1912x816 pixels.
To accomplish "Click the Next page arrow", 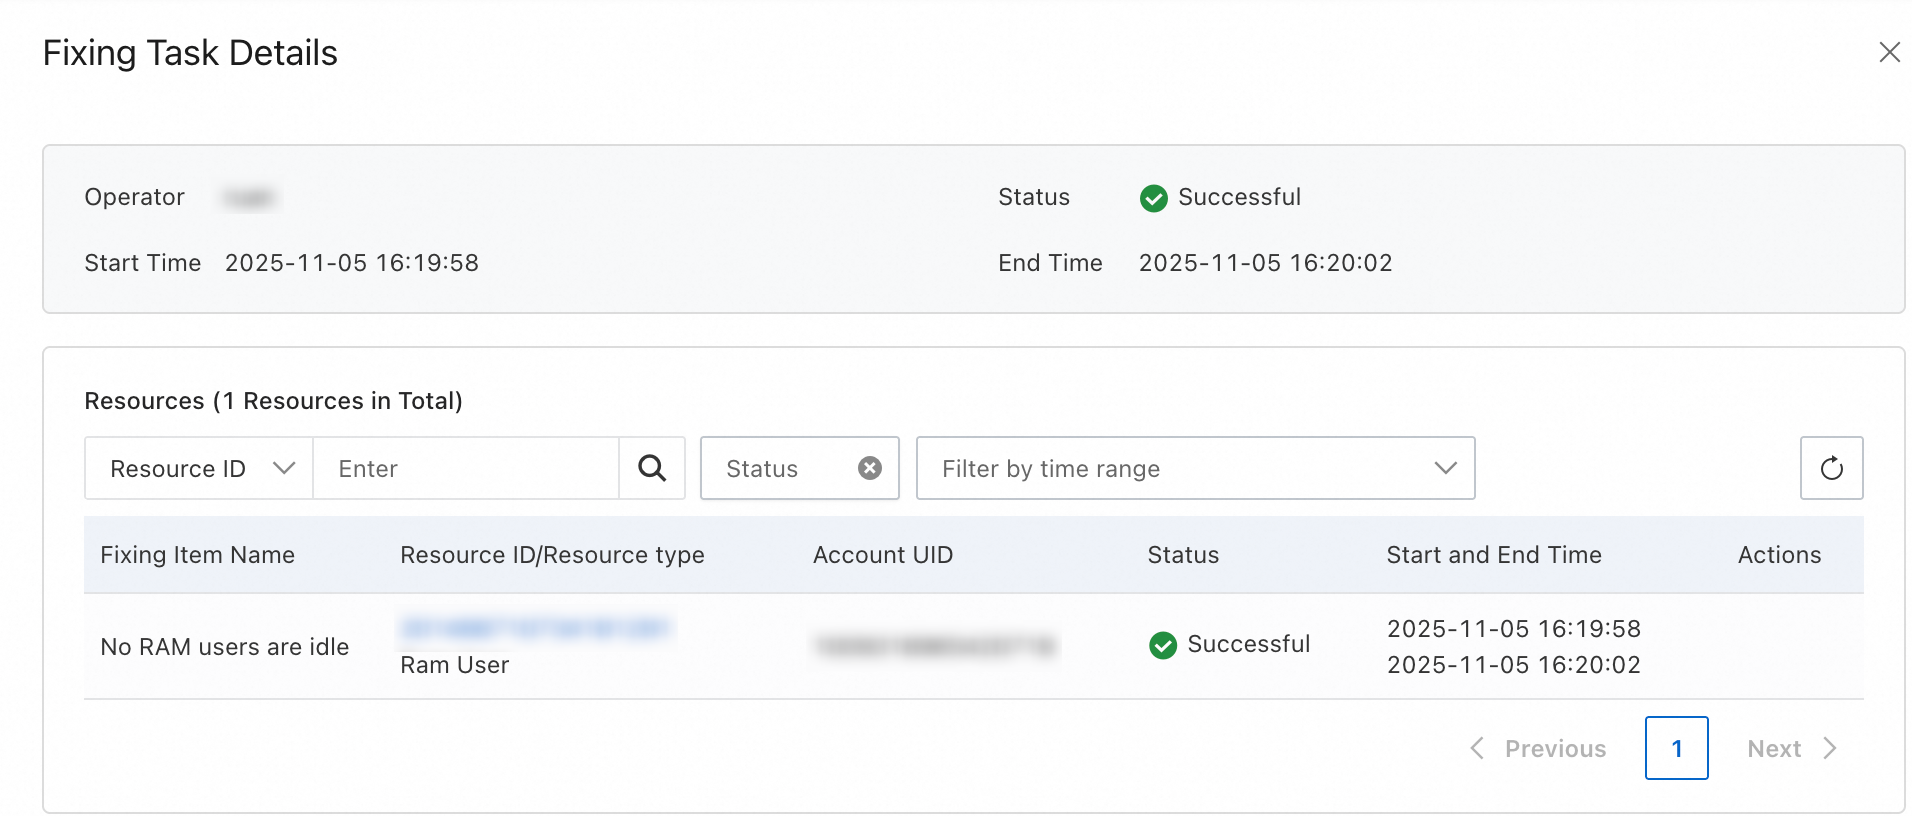I will (1830, 748).
